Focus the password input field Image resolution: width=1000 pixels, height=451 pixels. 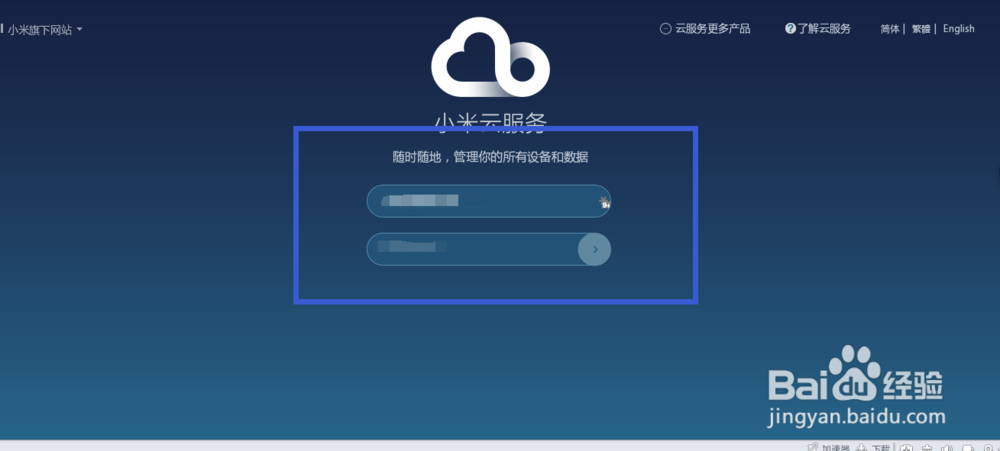[x=489, y=249]
